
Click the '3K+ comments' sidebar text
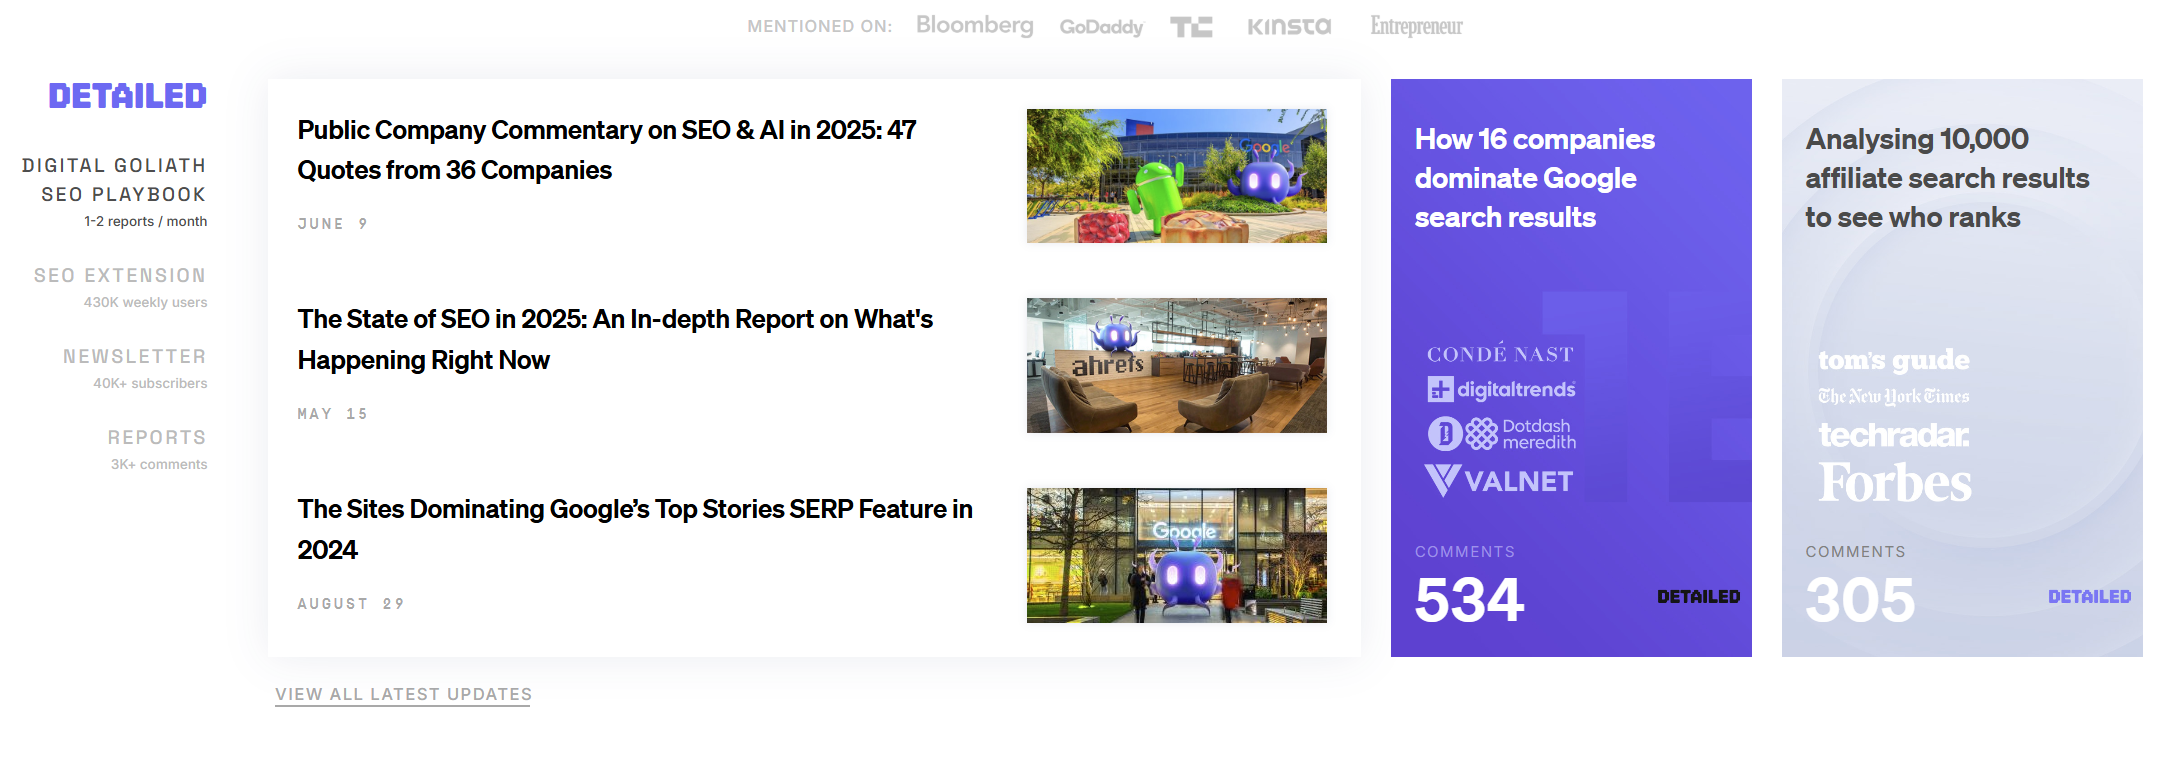point(159,464)
